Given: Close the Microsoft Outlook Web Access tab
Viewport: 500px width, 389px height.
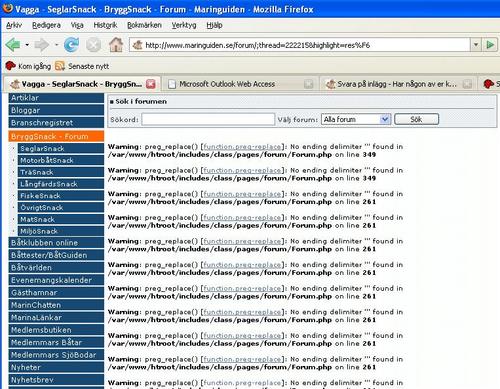Looking at the screenshot, I should click(x=309, y=84).
